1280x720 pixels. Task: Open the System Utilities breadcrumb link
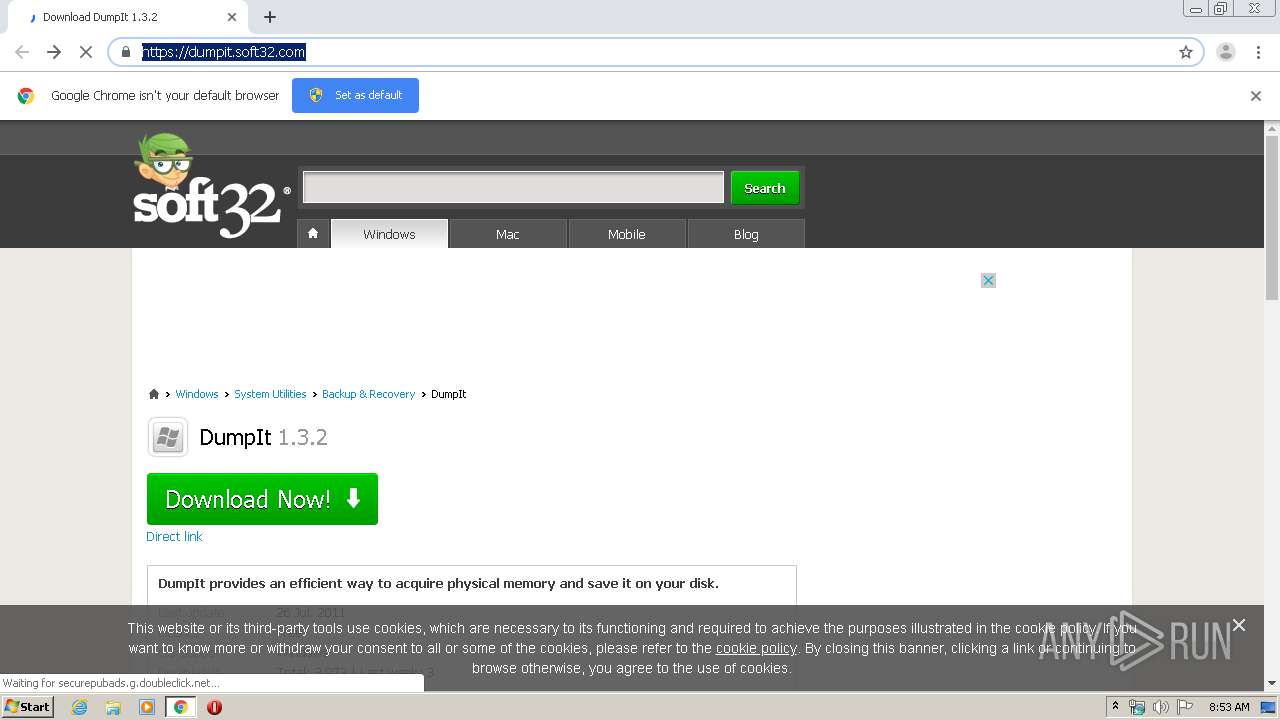coord(270,394)
